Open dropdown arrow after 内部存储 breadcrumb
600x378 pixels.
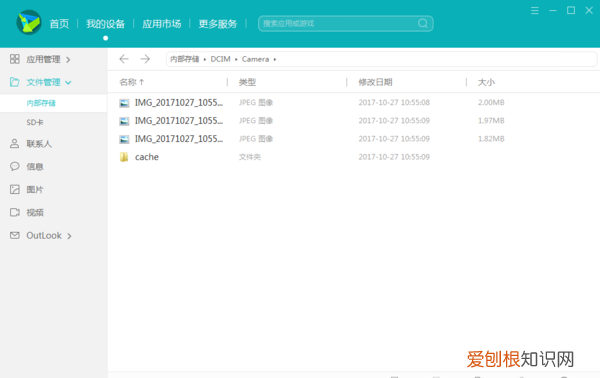point(205,59)
